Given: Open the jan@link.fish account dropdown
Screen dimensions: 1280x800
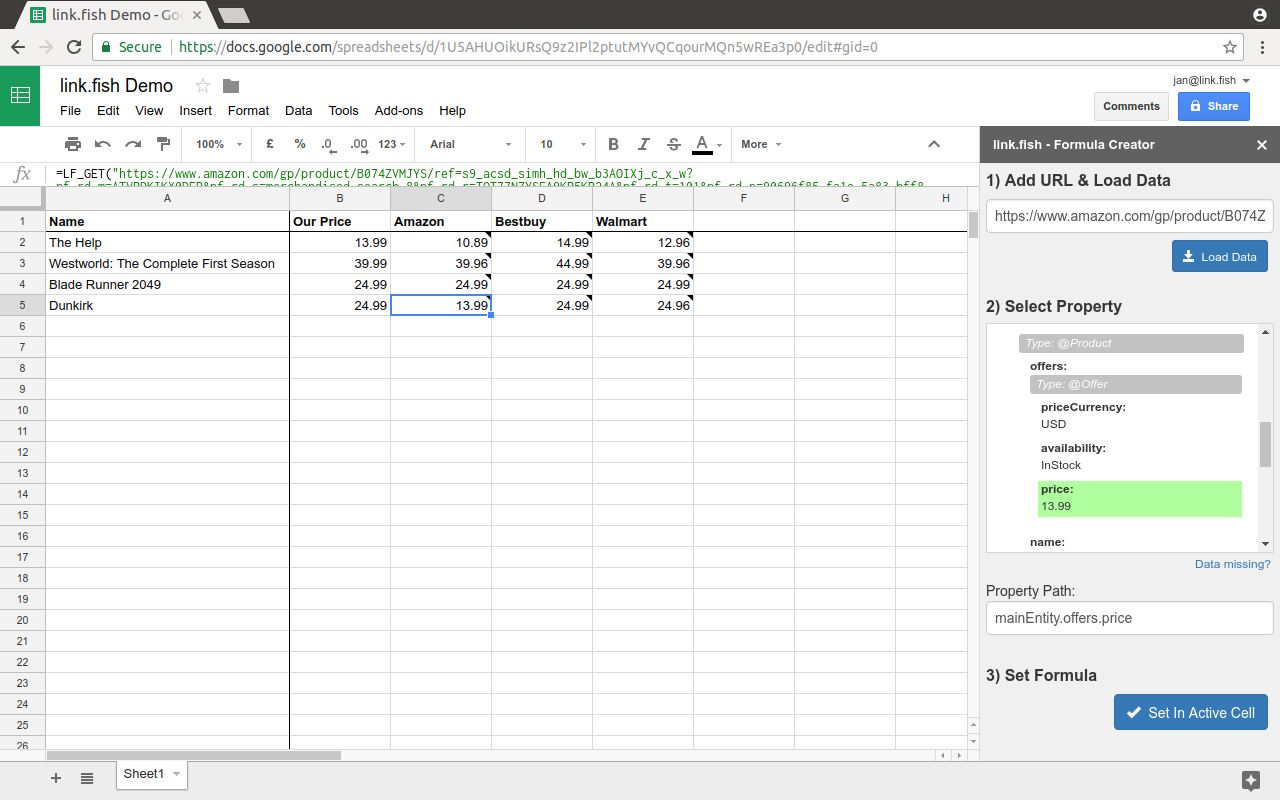Looking at the screenshot, I should 1212,80.
